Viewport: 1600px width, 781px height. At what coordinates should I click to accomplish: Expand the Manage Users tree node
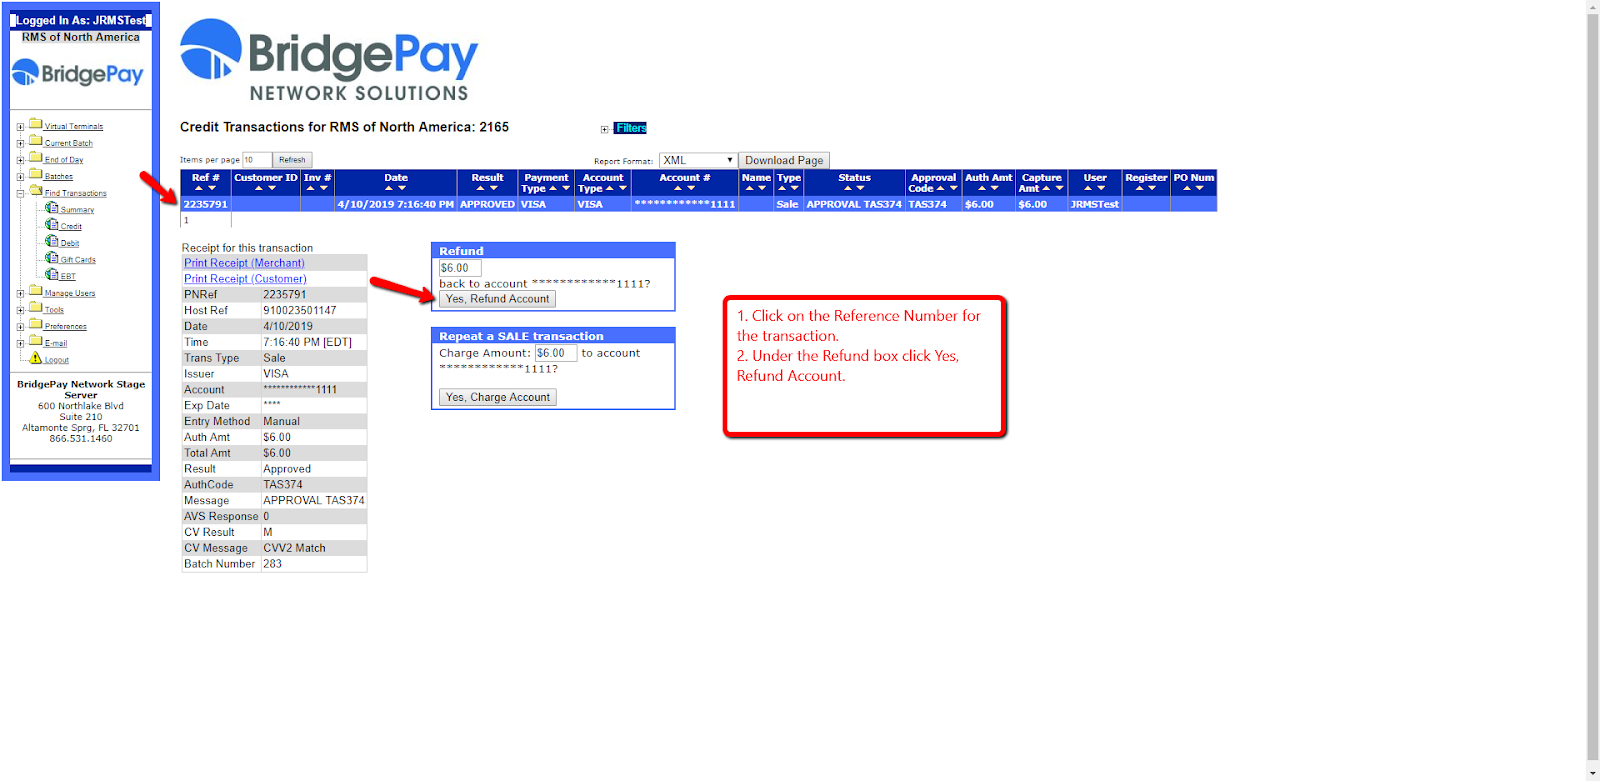pyautogui.click(x=20, y=294)
